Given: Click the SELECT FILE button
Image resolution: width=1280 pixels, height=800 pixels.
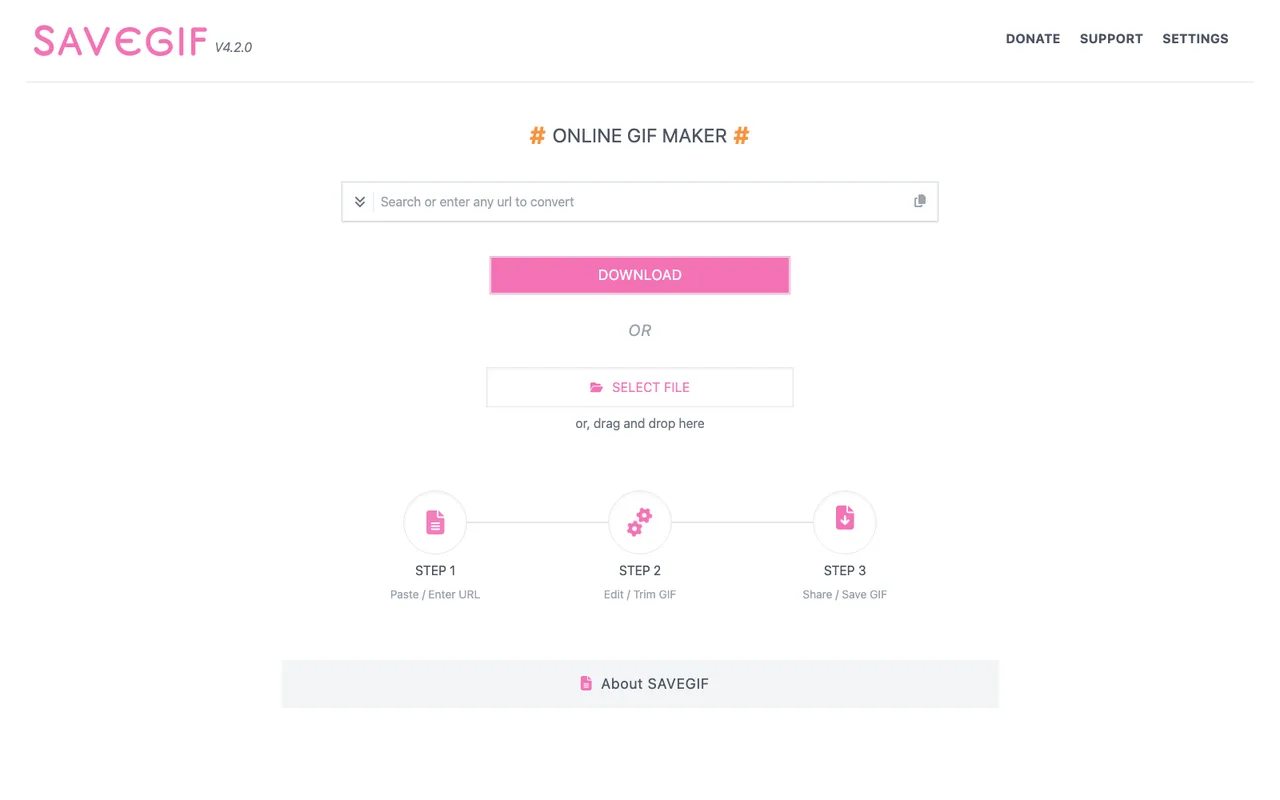Looking at the screenshot, I should [x=640, y=387].
